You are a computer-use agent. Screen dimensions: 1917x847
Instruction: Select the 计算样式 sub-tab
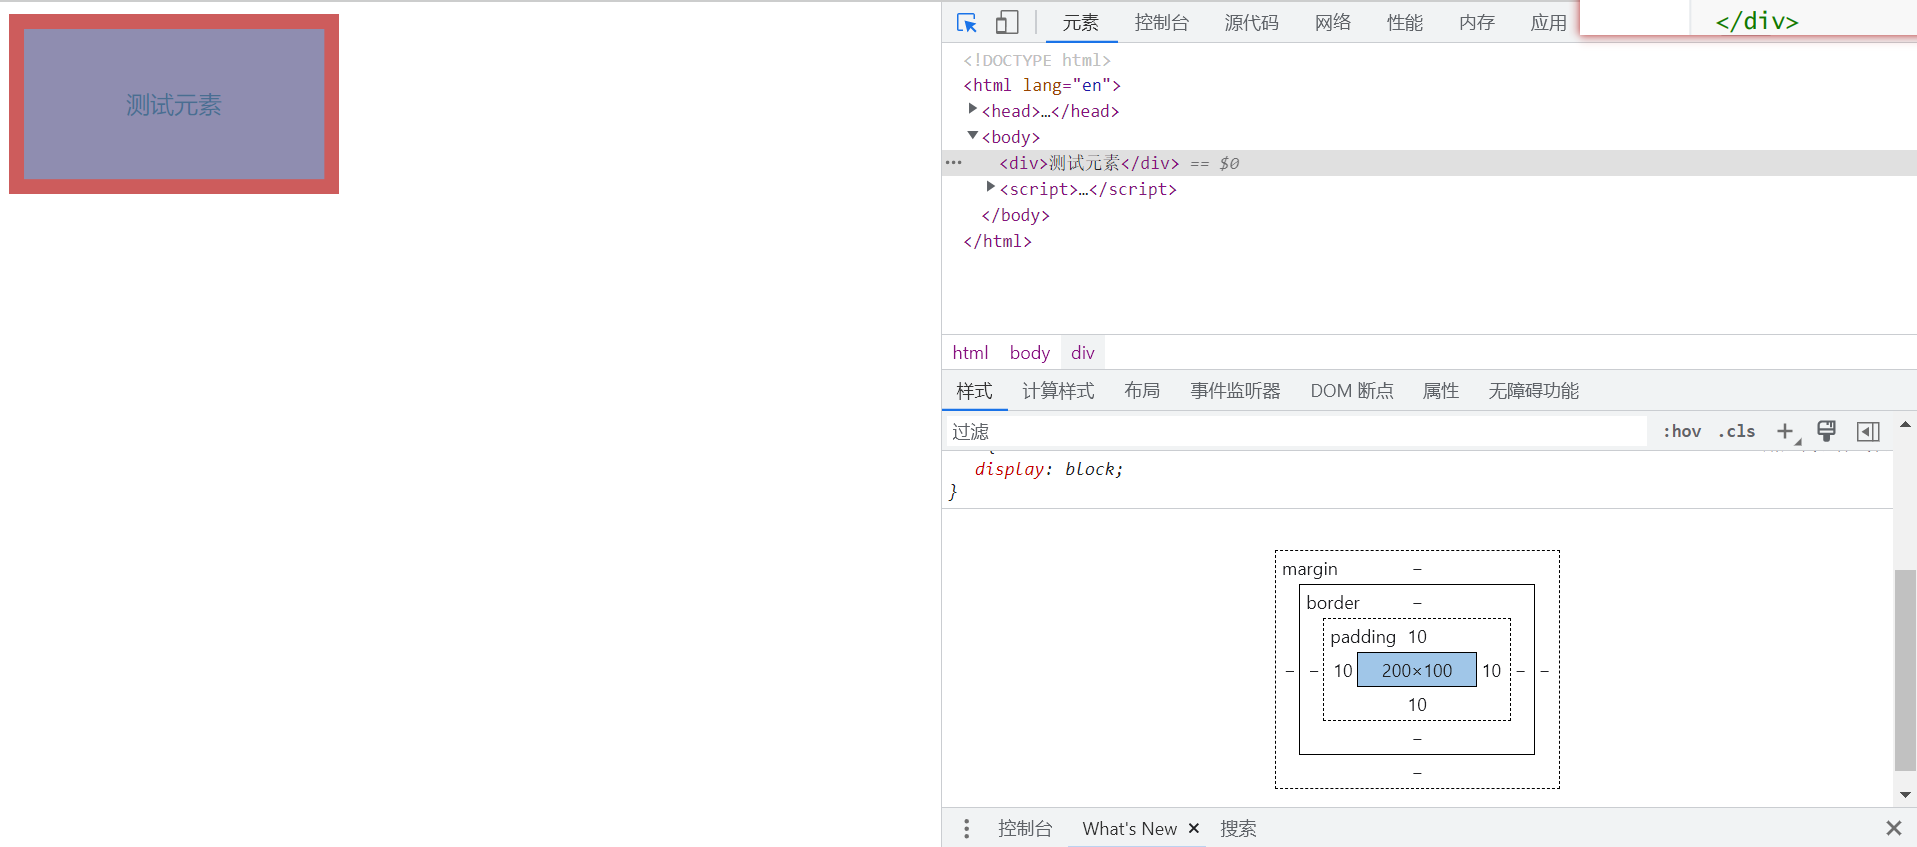1058,391
